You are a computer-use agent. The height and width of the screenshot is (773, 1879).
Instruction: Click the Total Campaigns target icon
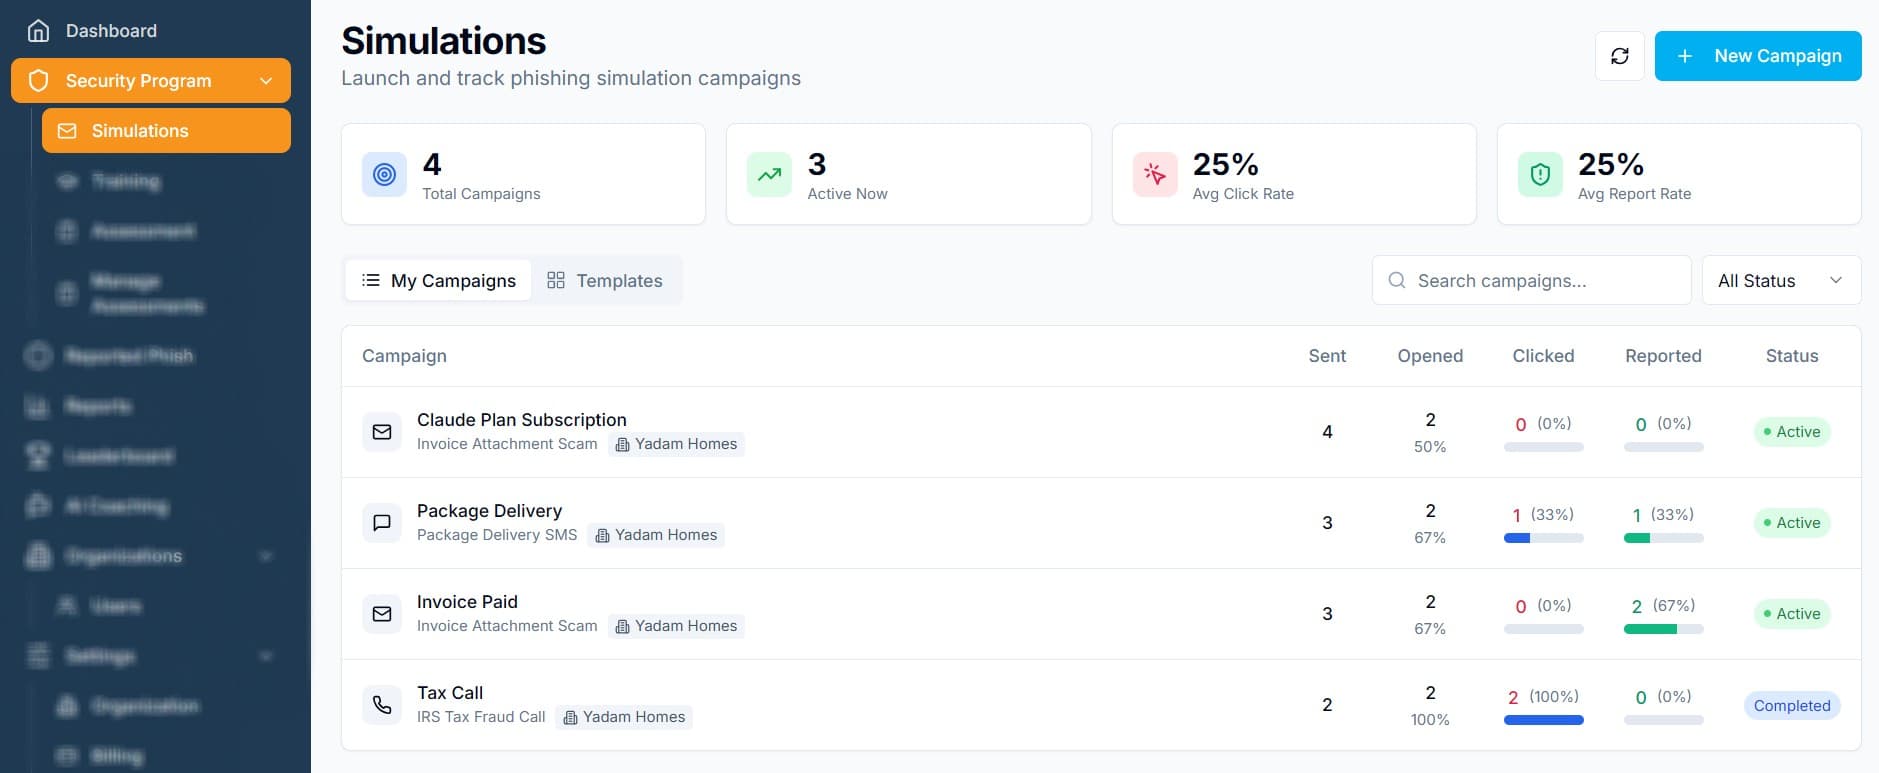[x=384, y=174]
